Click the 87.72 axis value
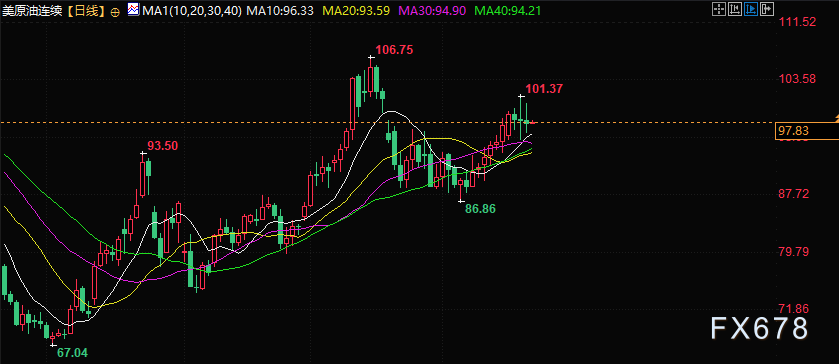The width and height of the screenshot is (839, 364). (x=794, y=194)
